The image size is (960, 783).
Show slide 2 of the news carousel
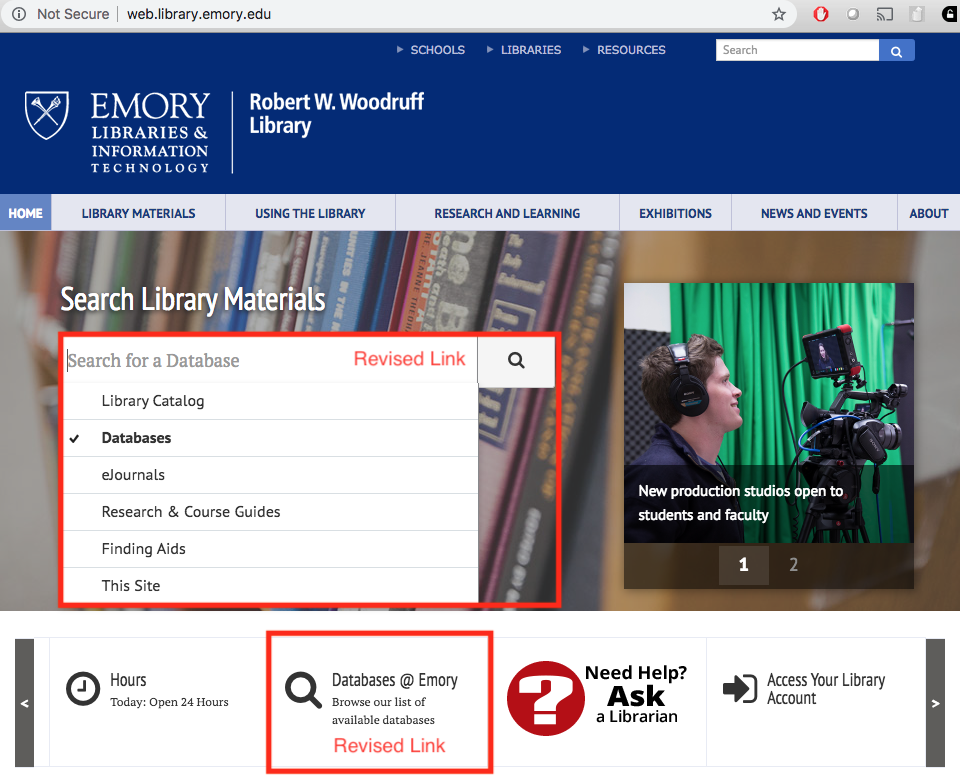793,564
